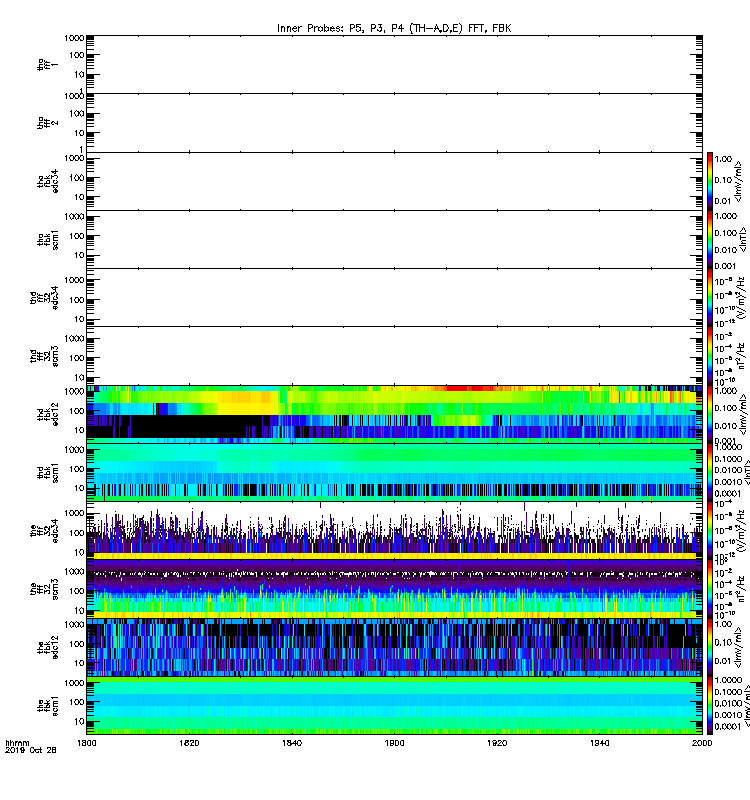
Task: Click the color bar beside thd fbk edc12 panel
Action: pyautogui.click(x=710, y=414)
